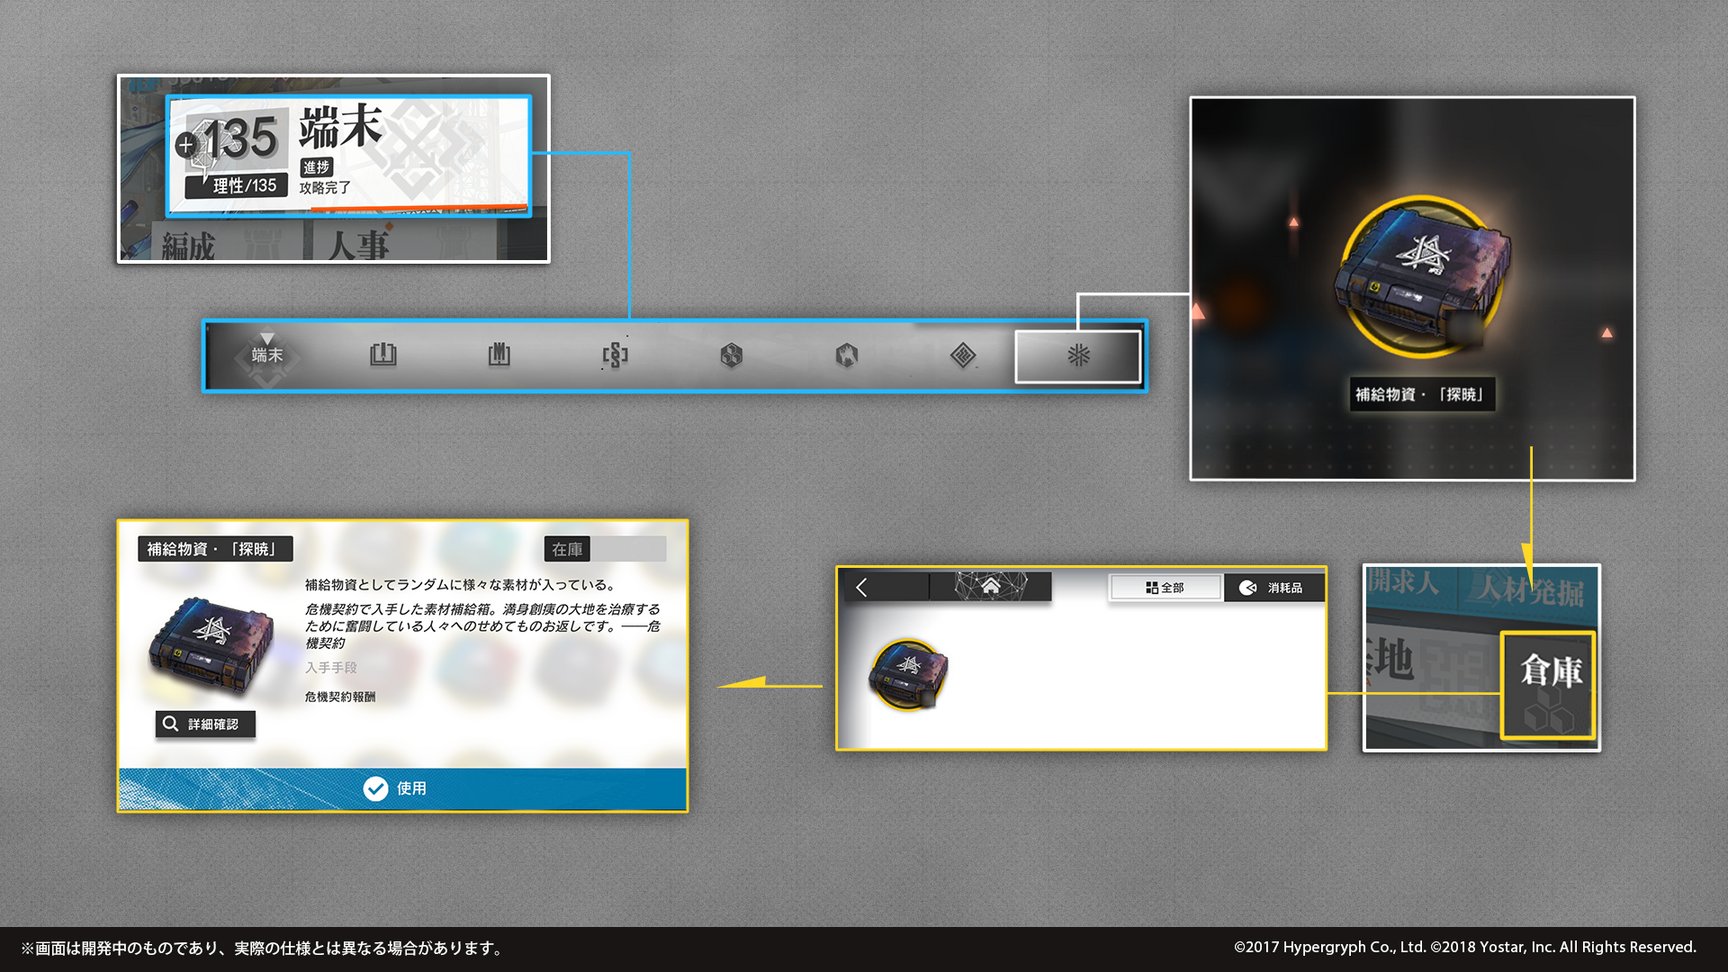Click the 在庫 stock label
Screen dimensions: 1728x972
pyautogui.click(x=567, y=549)
